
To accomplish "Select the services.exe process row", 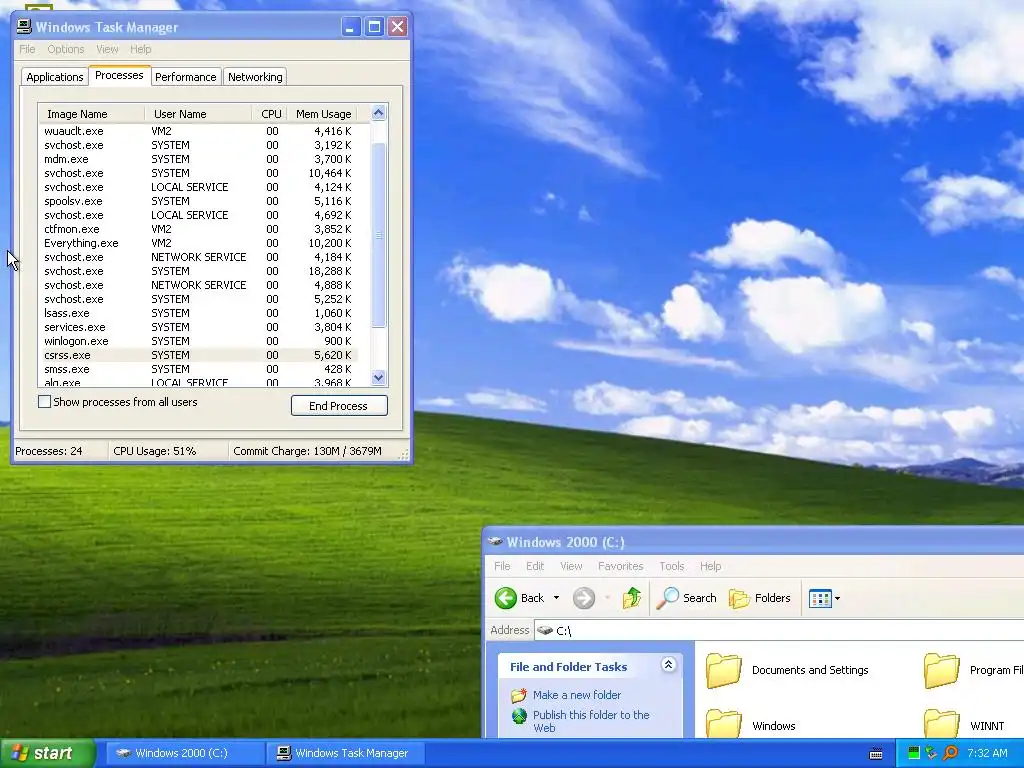I will [199, 327].
